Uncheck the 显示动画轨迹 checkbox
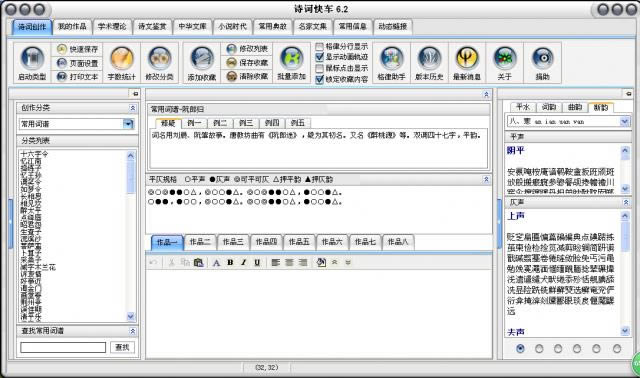The height and width of the screenshot is (378, 640). point(320,57)
